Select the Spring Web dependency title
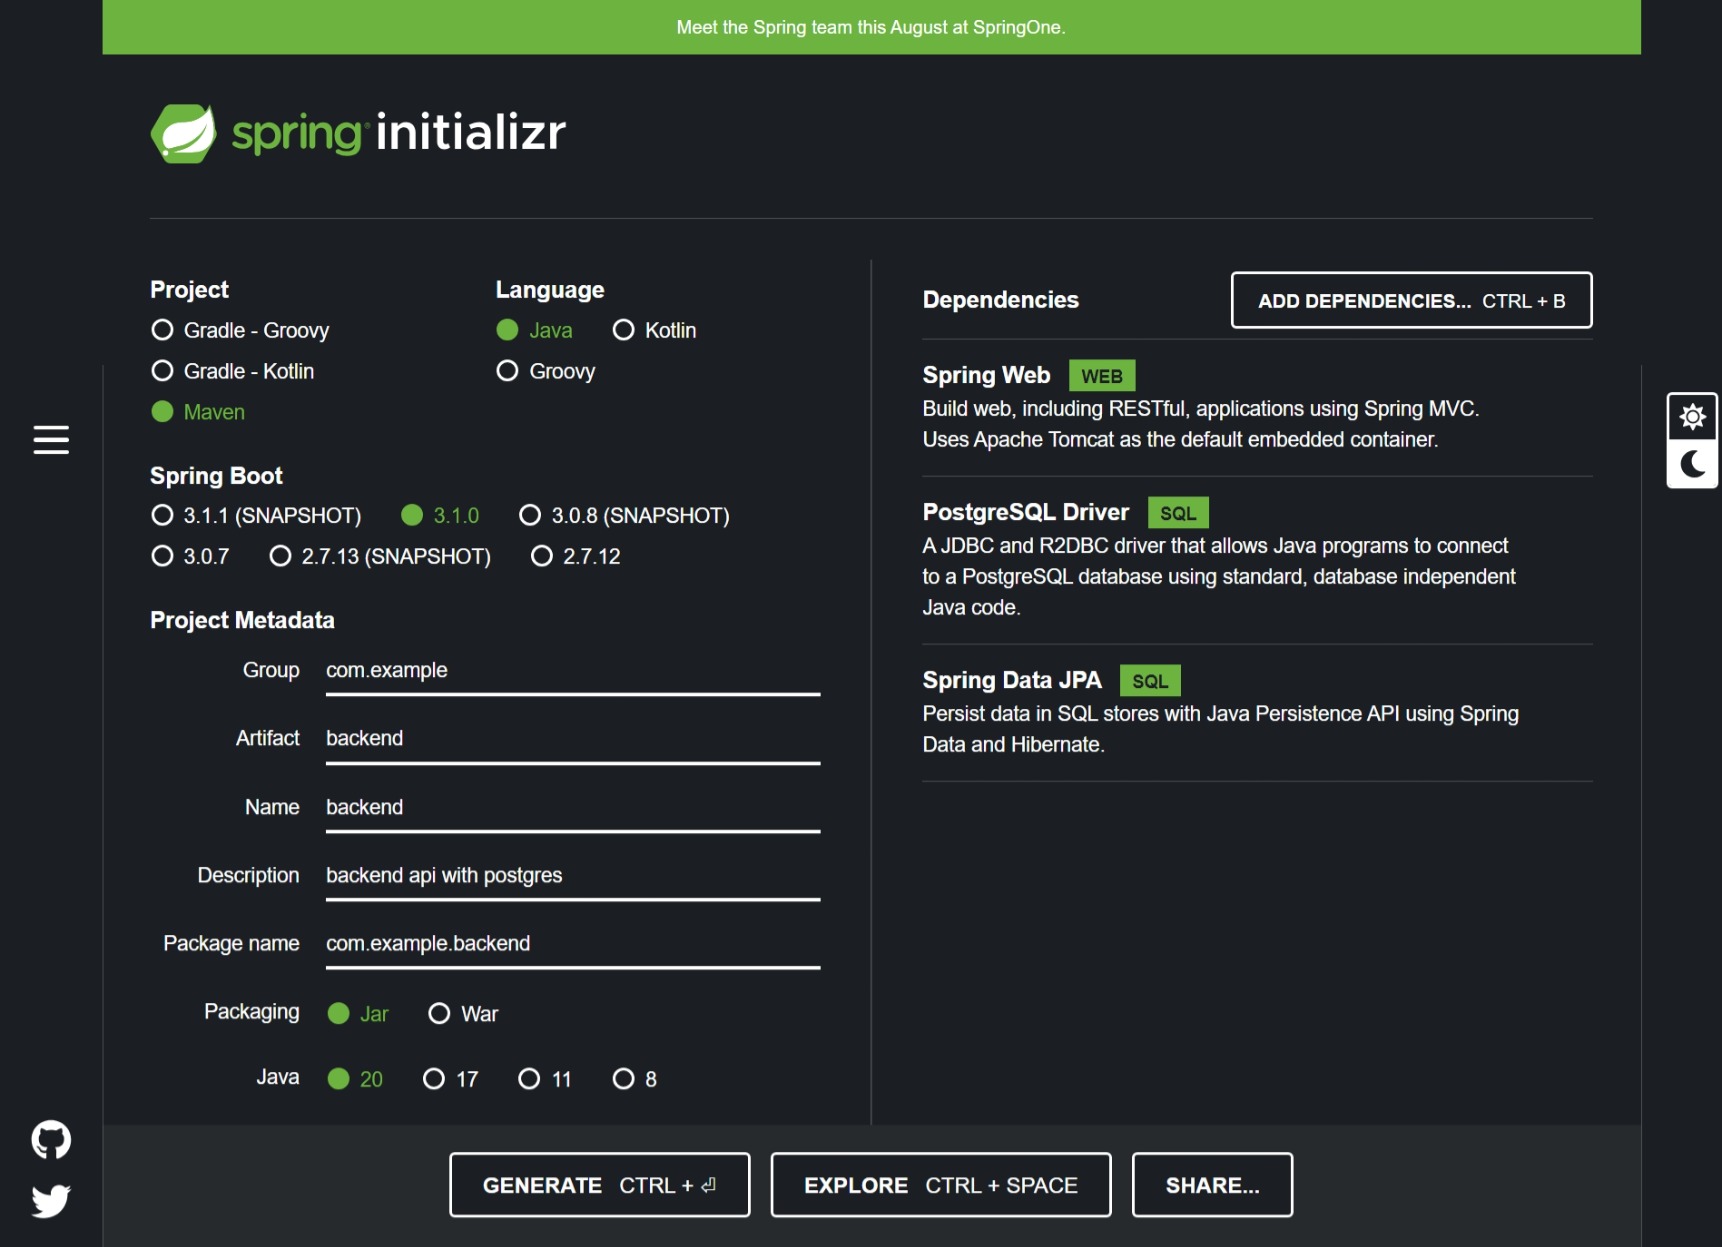 (986, 375)
